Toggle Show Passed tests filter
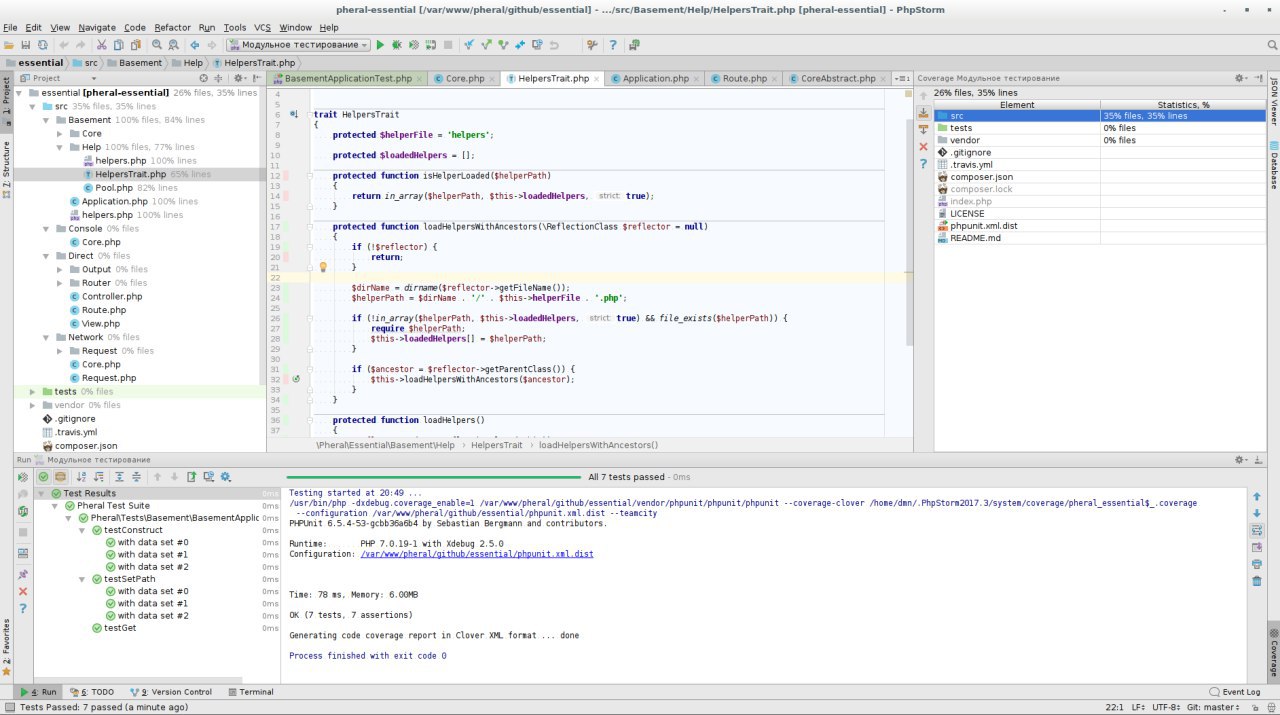Viewport: 1280px width, 715px height. pyautogui.click(x=43, y=477)
